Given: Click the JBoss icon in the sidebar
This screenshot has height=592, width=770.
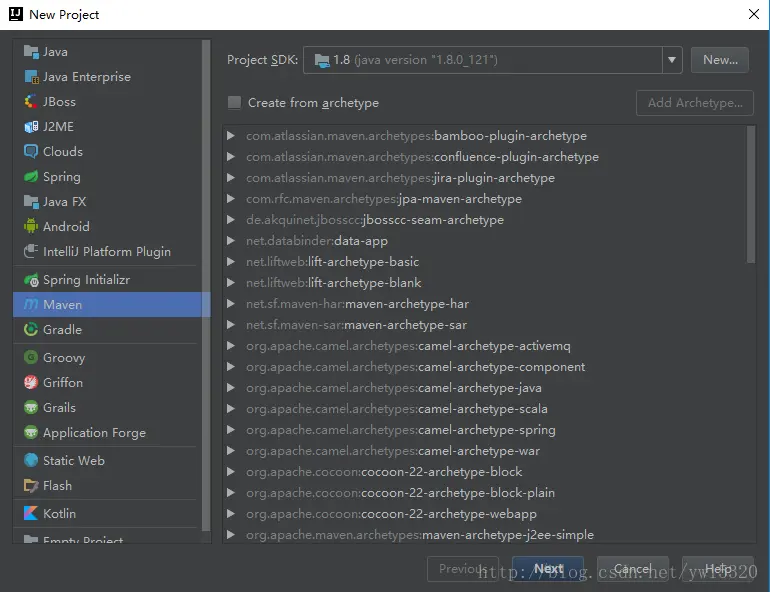Looking at the screenshot, I should (x=31, y=102).
